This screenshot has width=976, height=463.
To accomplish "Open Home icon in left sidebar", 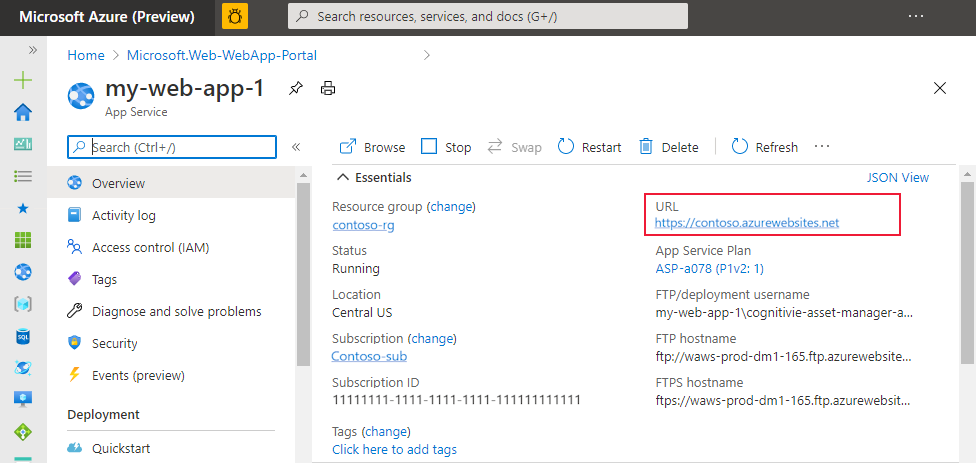I will [23, 113].
